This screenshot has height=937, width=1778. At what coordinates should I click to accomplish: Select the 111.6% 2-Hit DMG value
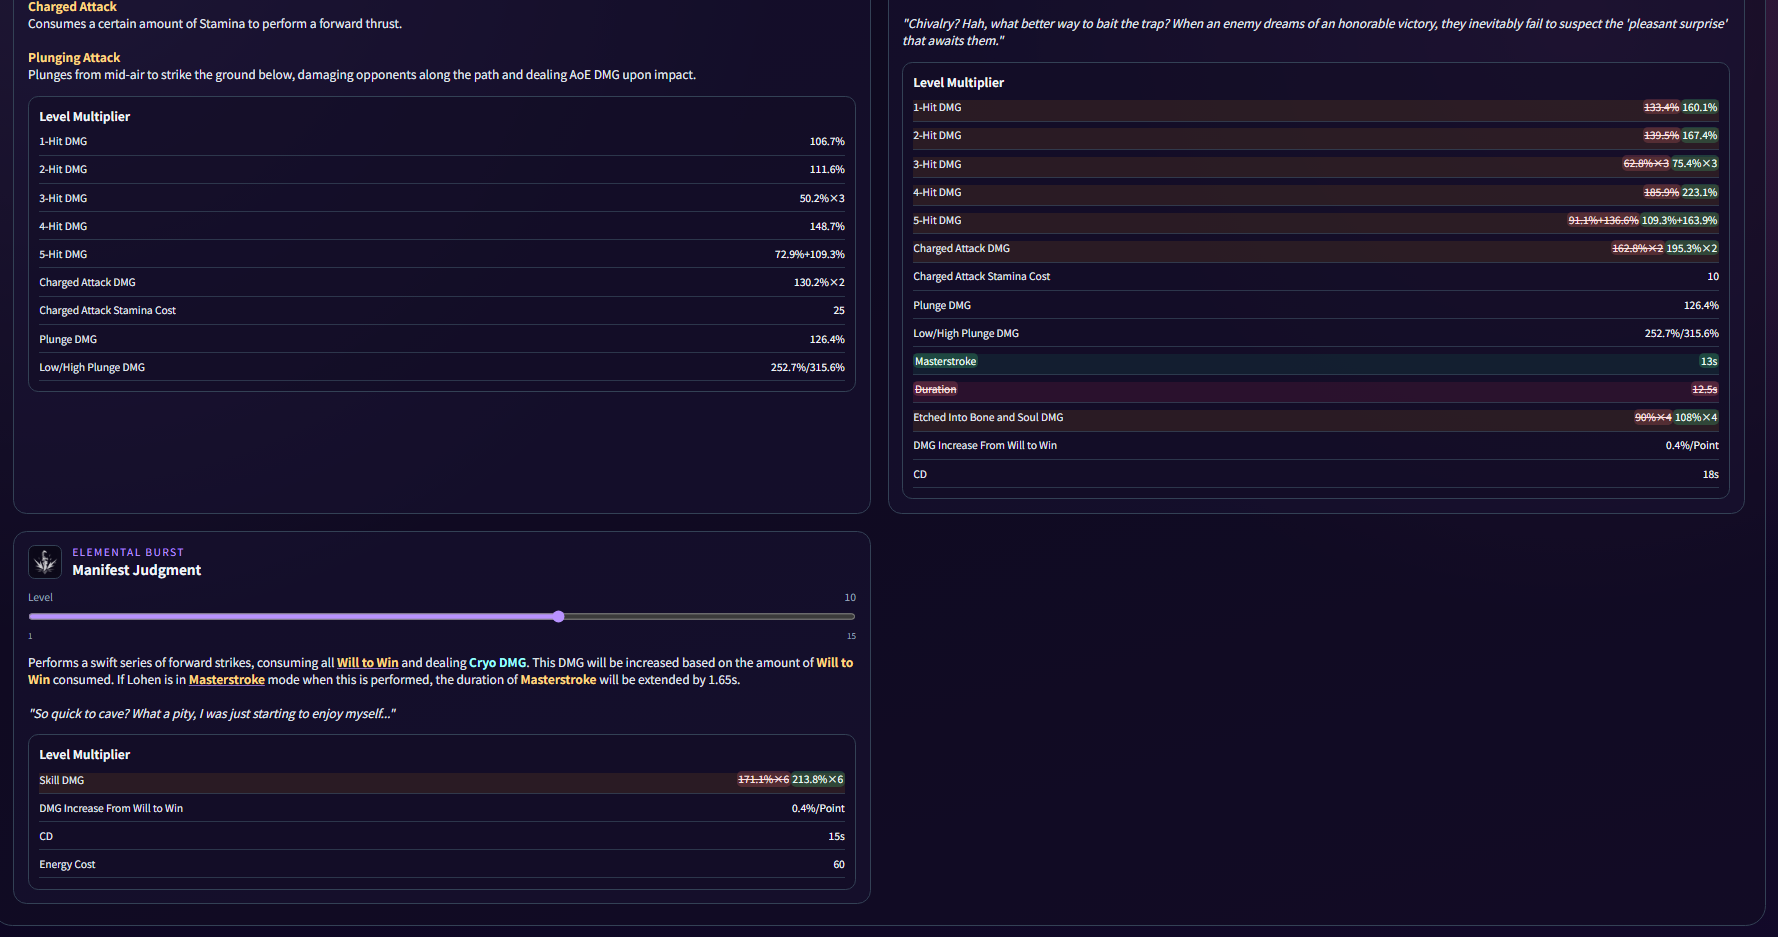pyautogui.click(x=827, y=170)
